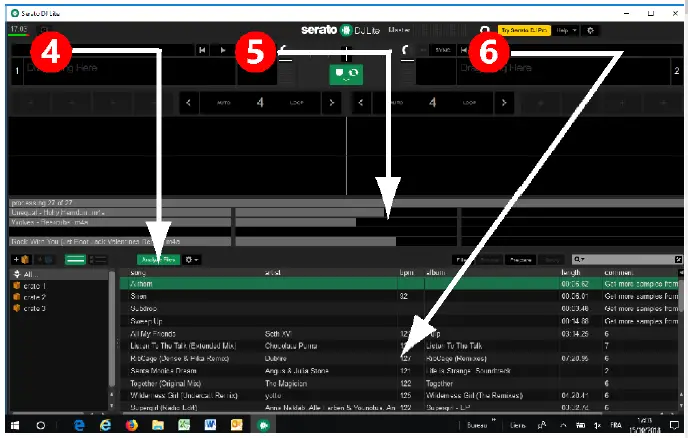This screenshot has height=438, width=688.
Task: Open the Windows Start menu
Action: pos(15,425)
